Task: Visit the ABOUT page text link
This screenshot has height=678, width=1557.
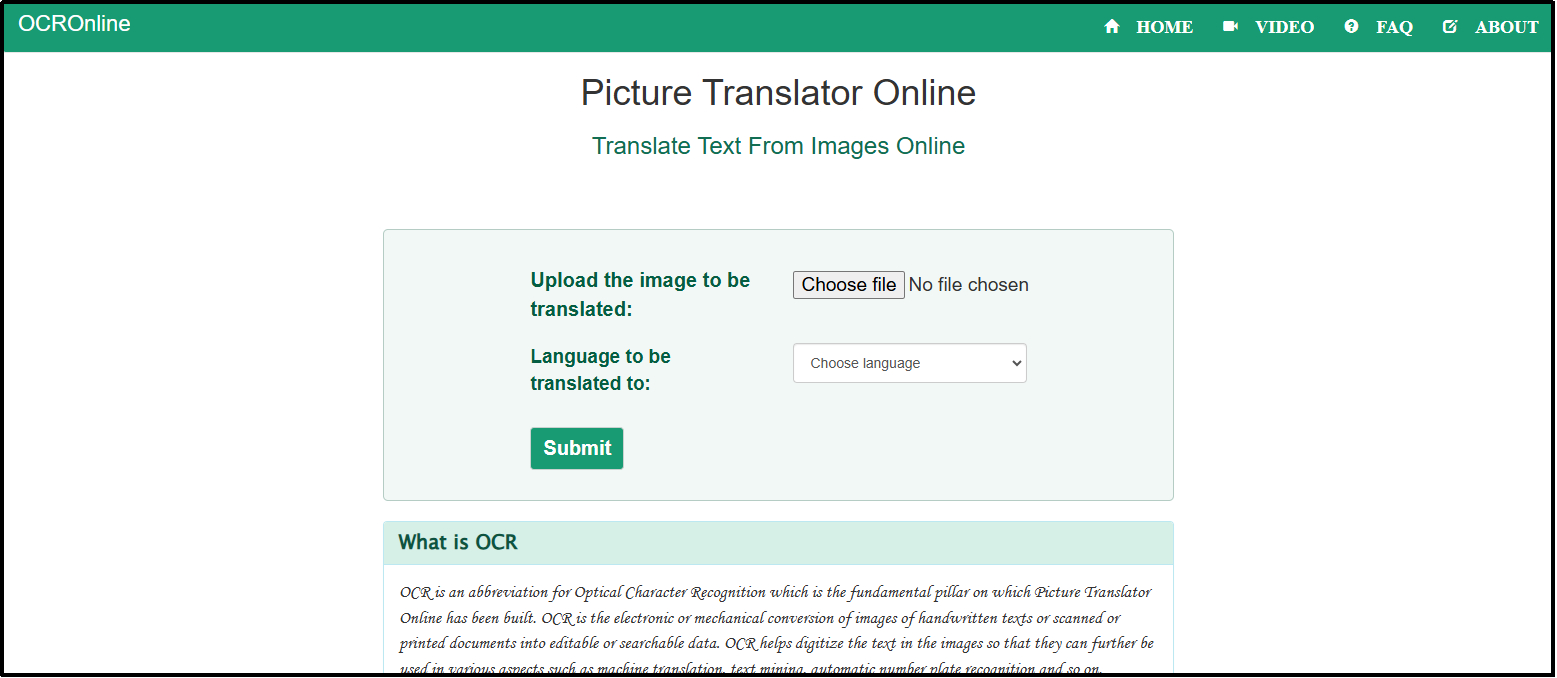Action: point(1506,27)
